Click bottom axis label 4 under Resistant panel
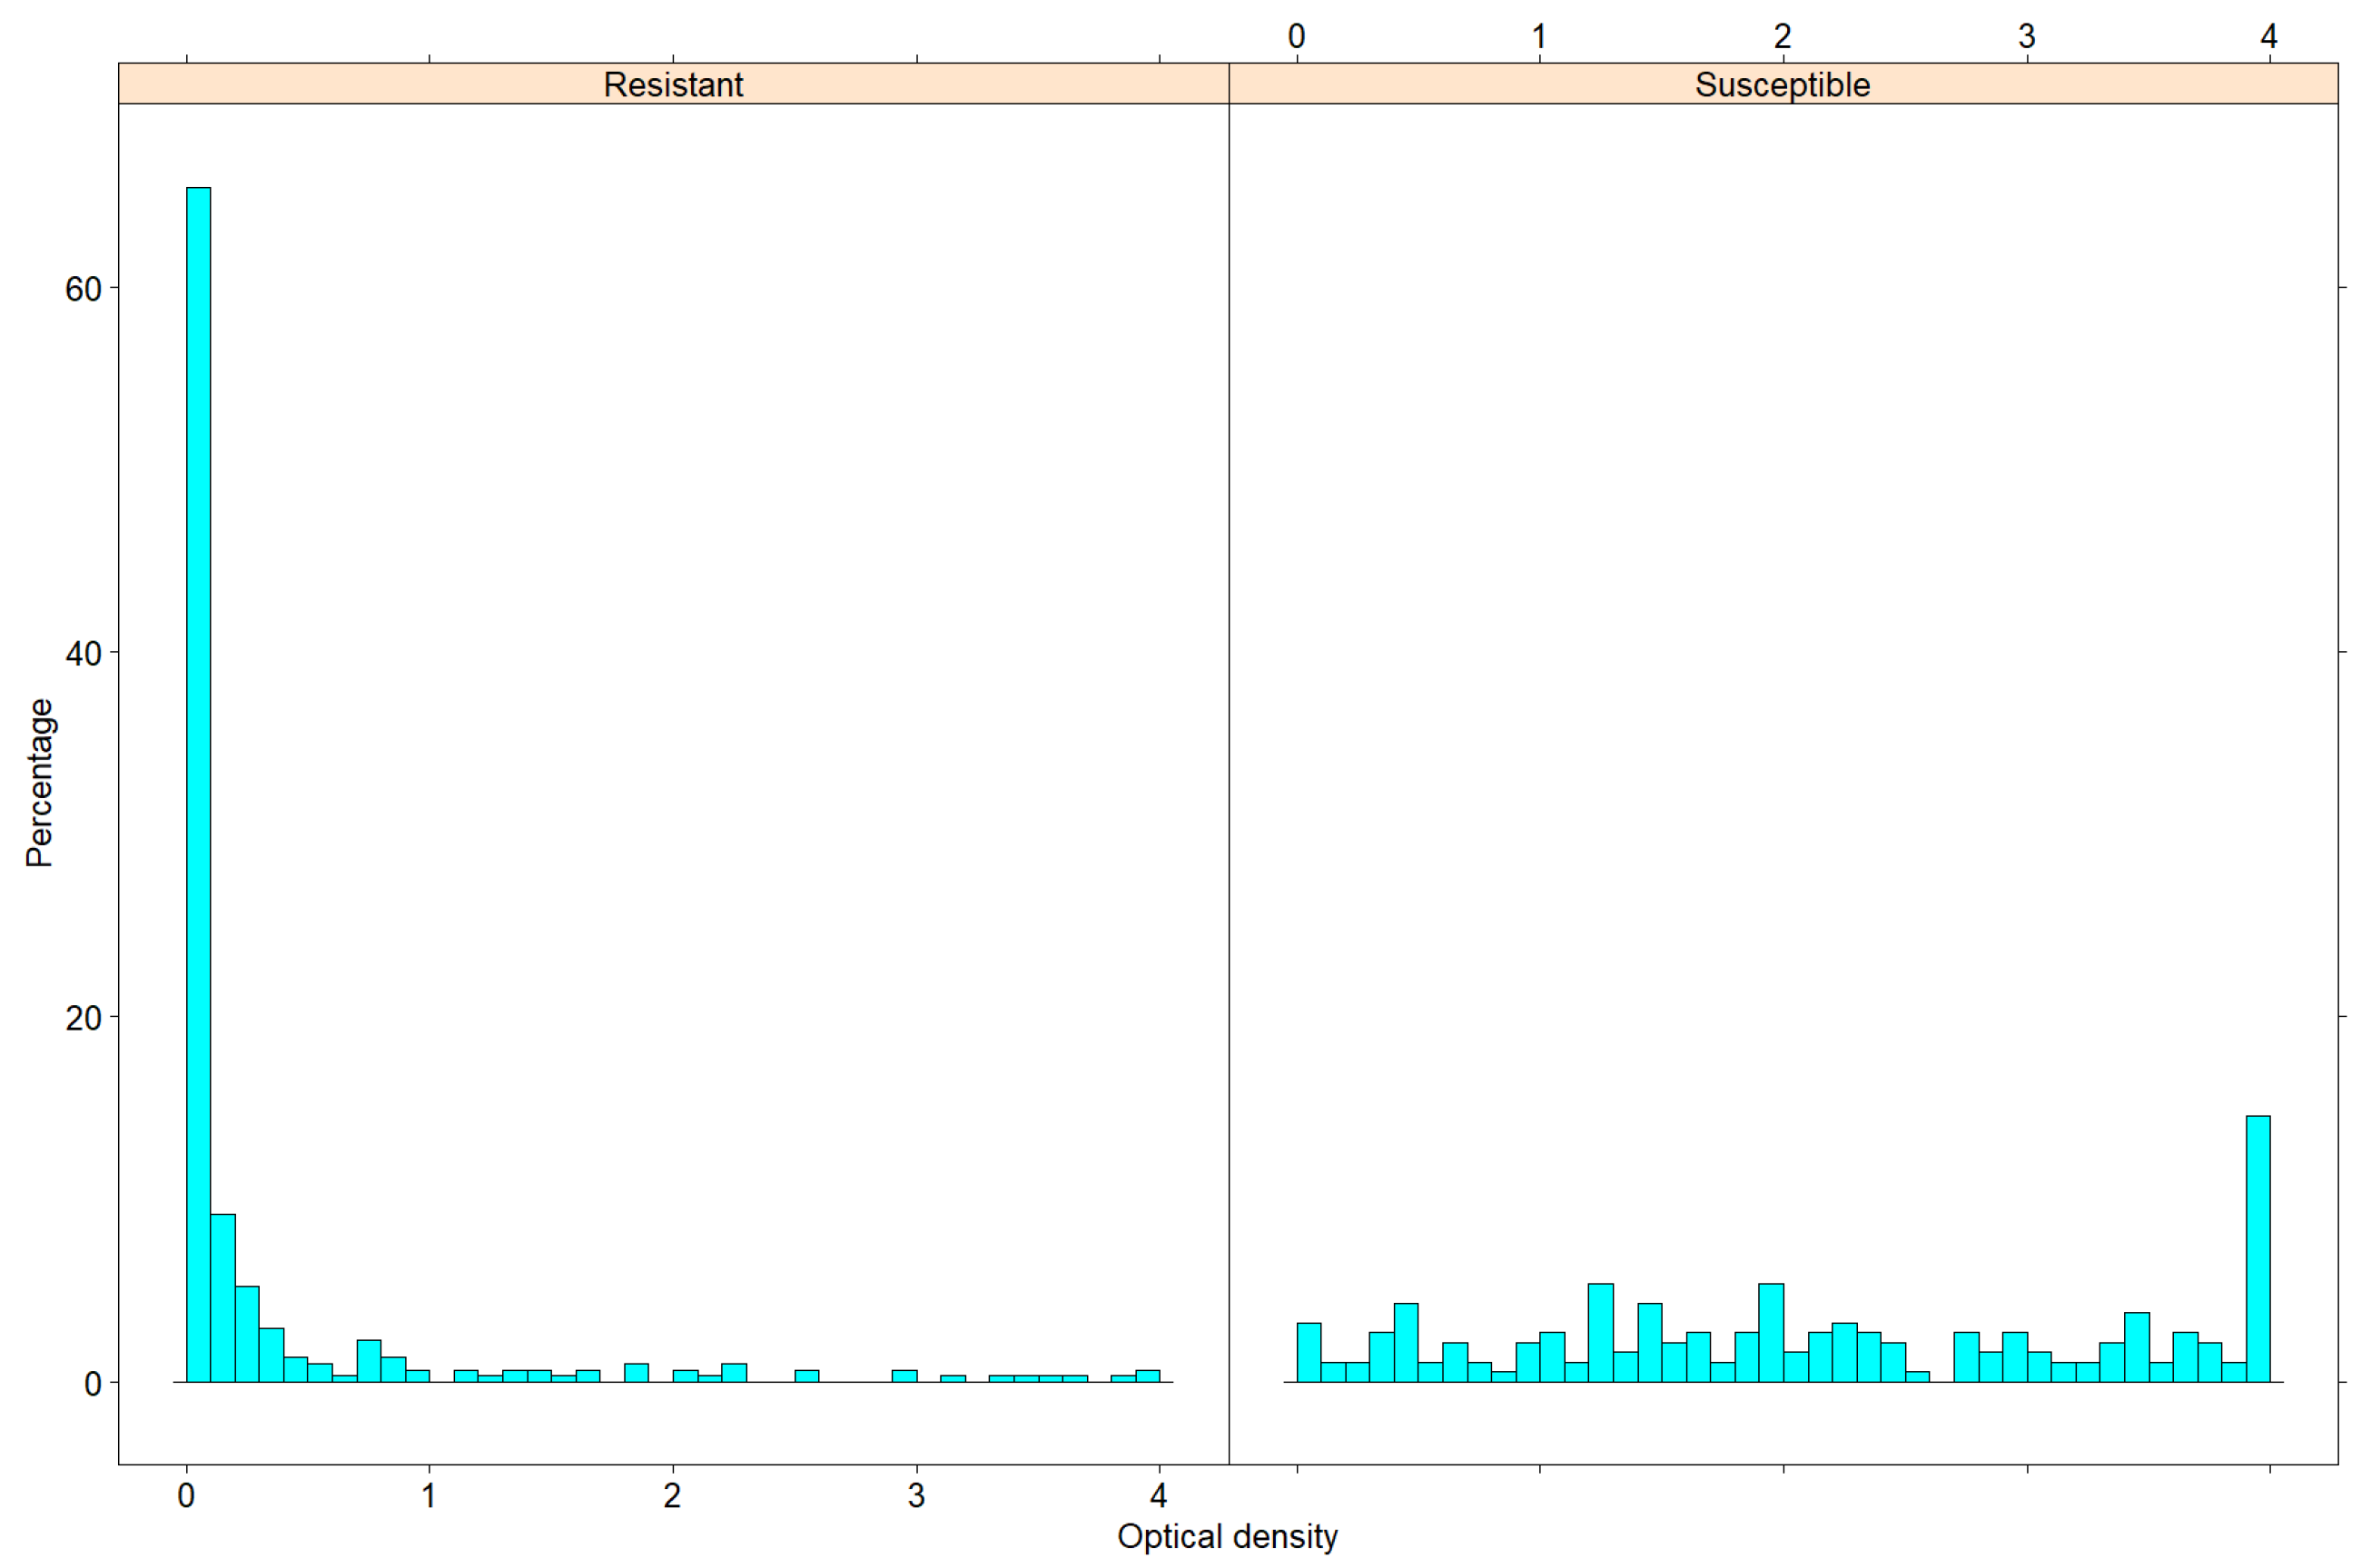The height and width of the screenshot is (1568, 2371). click(x=1159, y=1496)
